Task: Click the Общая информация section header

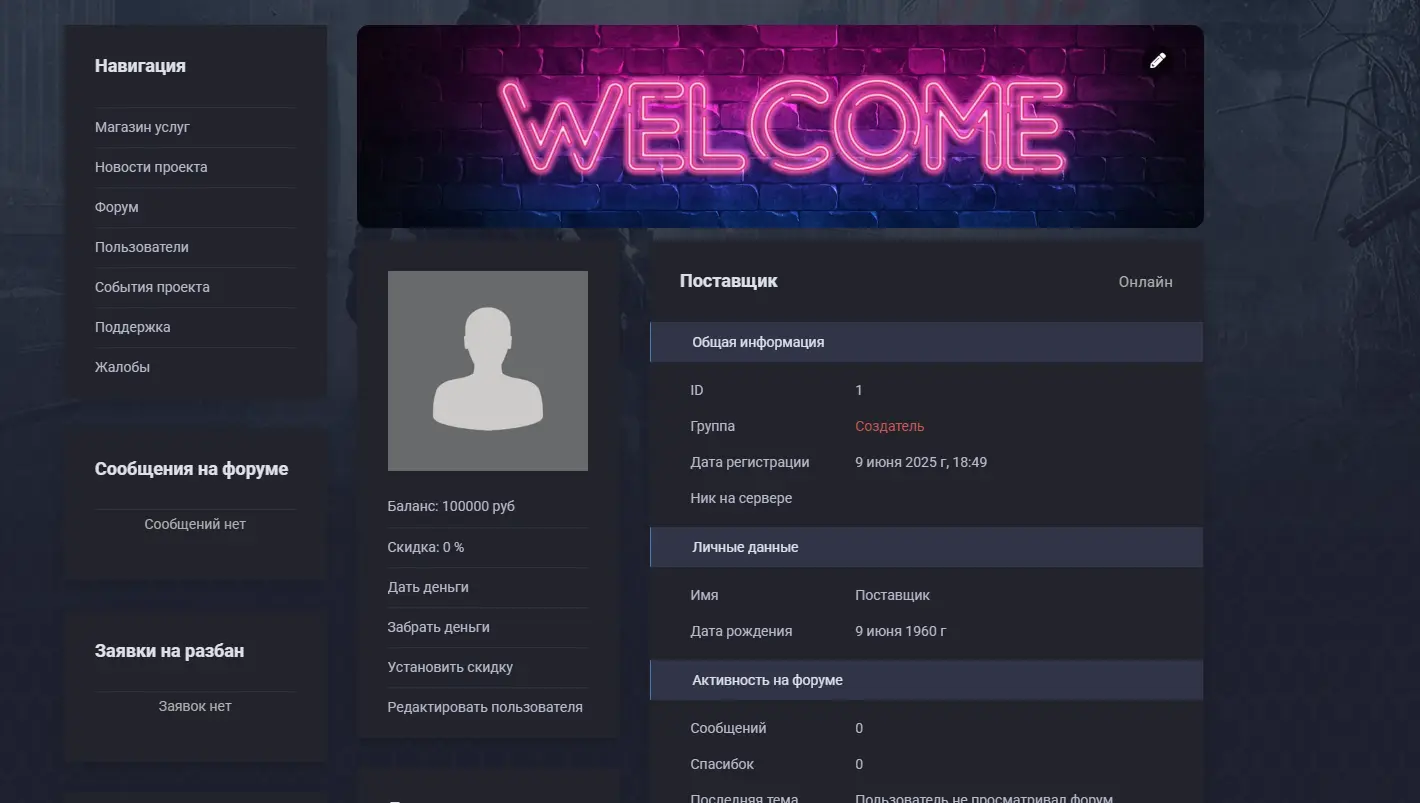Action: coord(926,342)
